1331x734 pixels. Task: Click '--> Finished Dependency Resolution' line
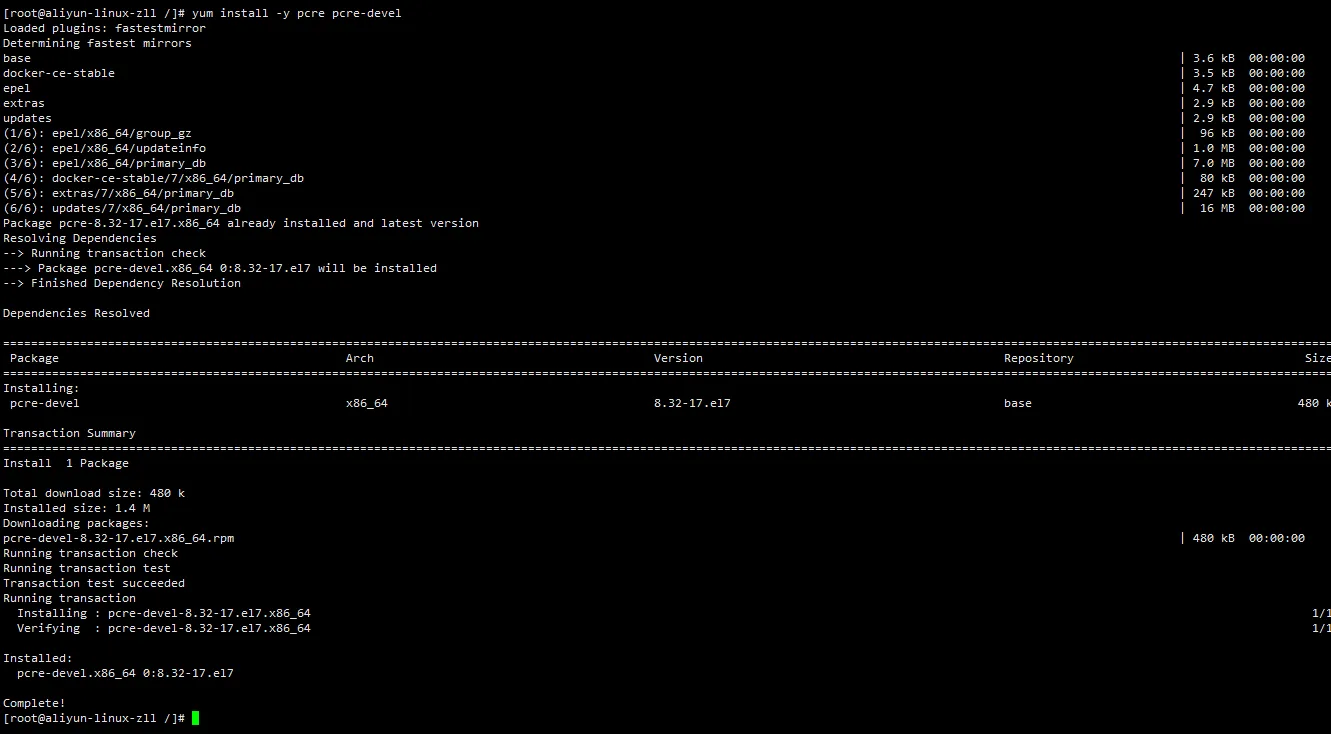(122, 283)
